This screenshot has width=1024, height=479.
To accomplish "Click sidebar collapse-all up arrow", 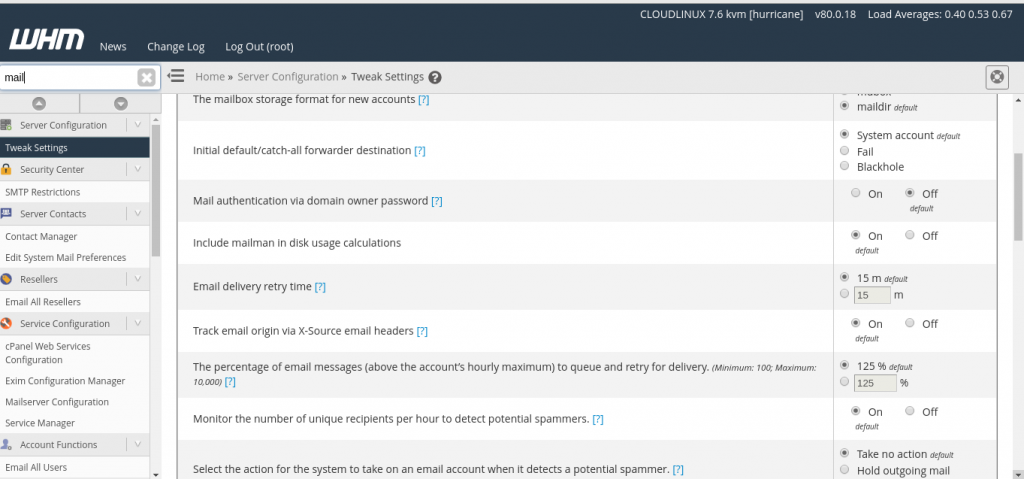I will (39, 103).
